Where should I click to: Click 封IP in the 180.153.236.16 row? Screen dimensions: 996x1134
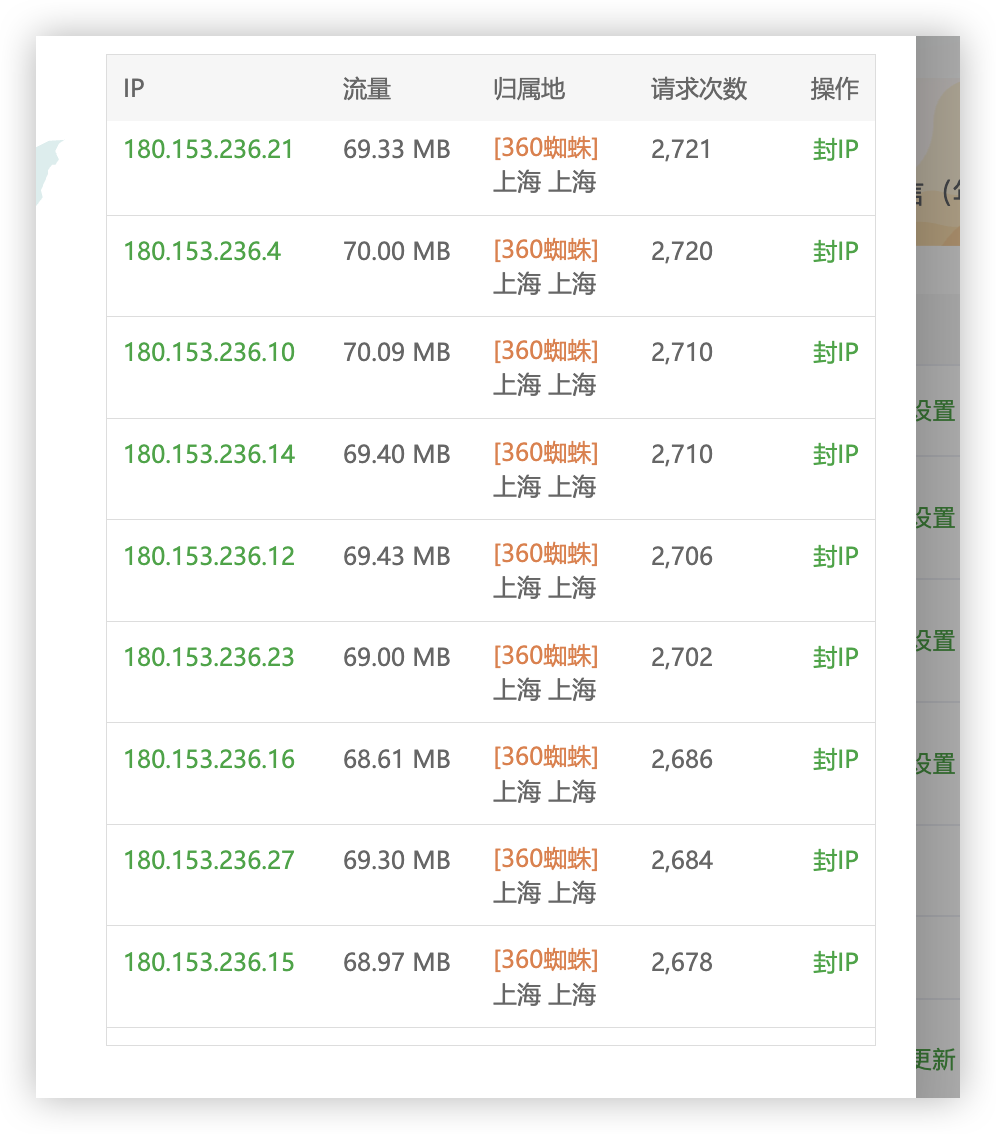click(835, 760)
